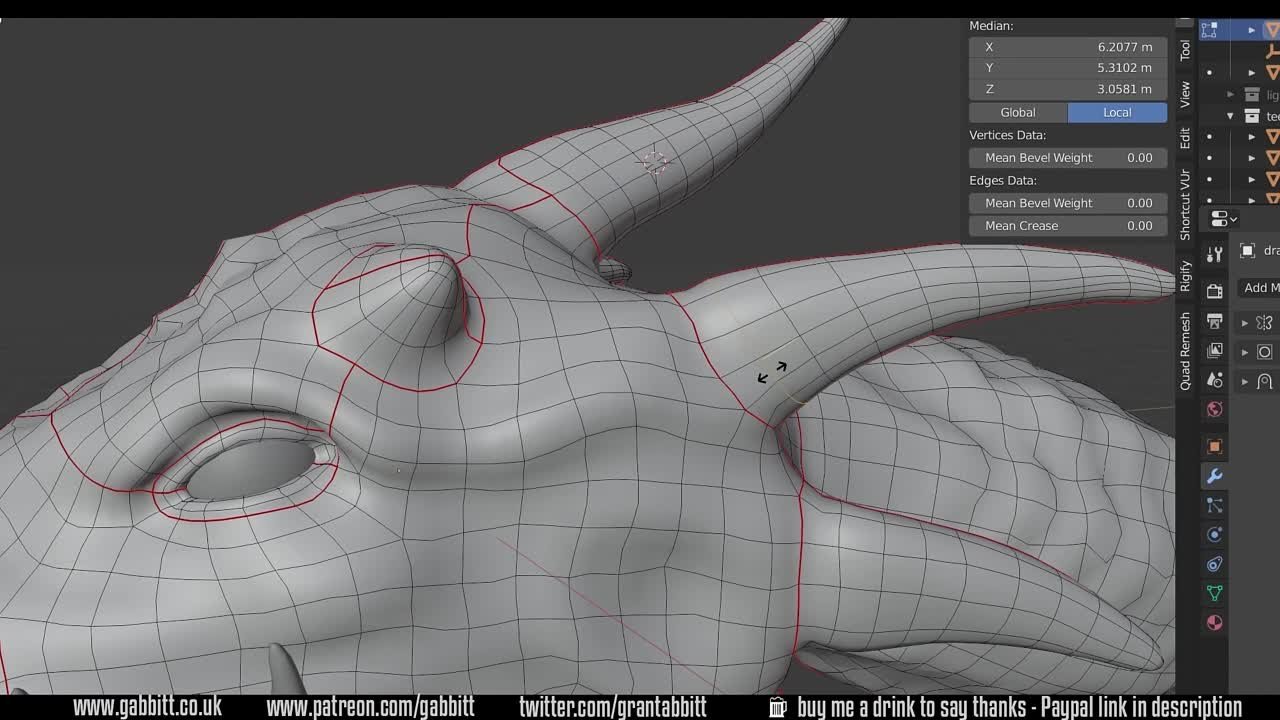Open the Render Properties camera icon
The width and height of the screenshot is (1280, 720).
pyautogui.click(x=1214, y=292)
